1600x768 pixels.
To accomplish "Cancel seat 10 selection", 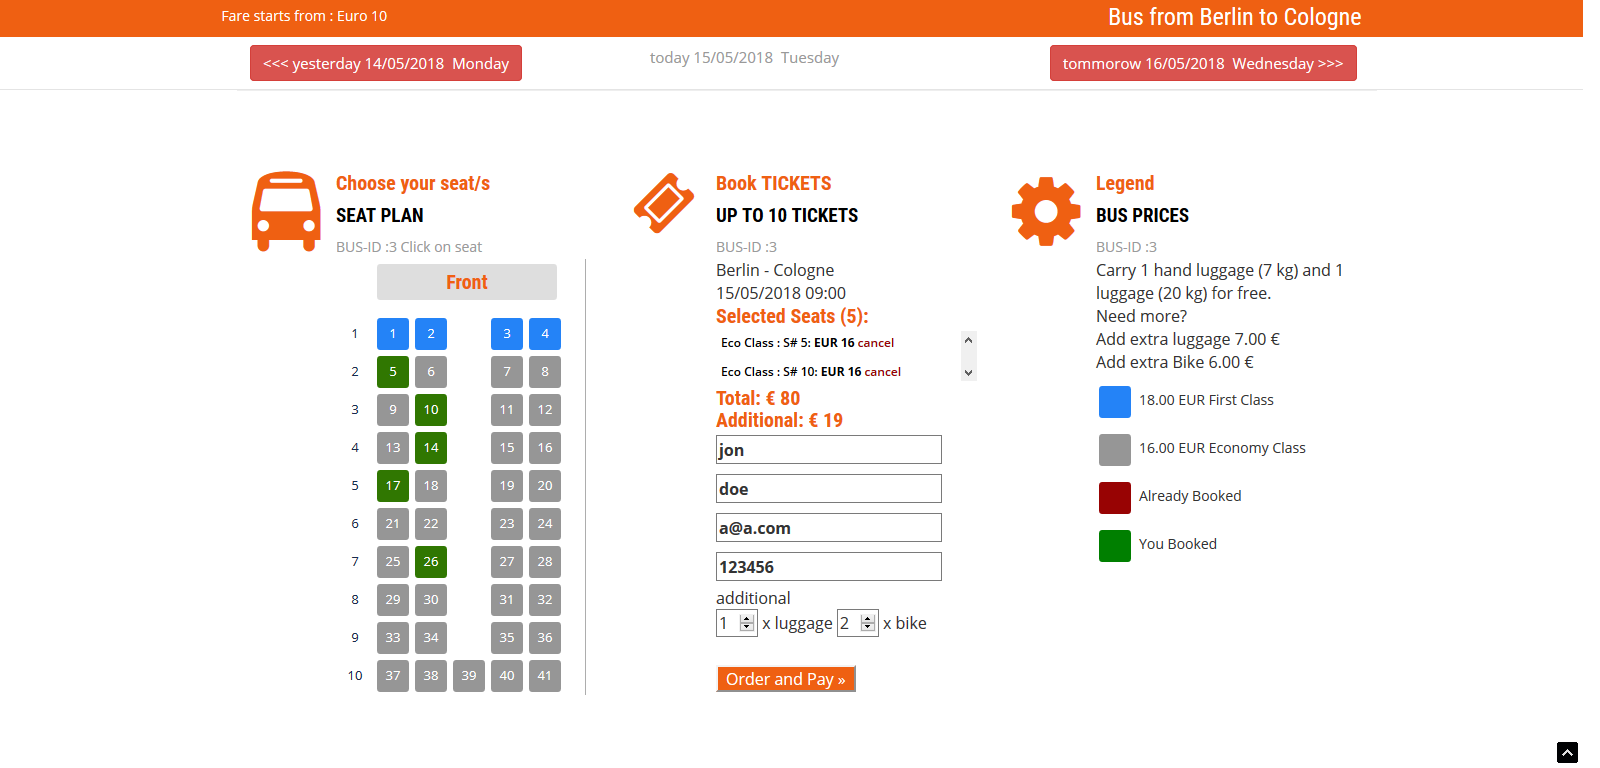I will tap(883, 372).
